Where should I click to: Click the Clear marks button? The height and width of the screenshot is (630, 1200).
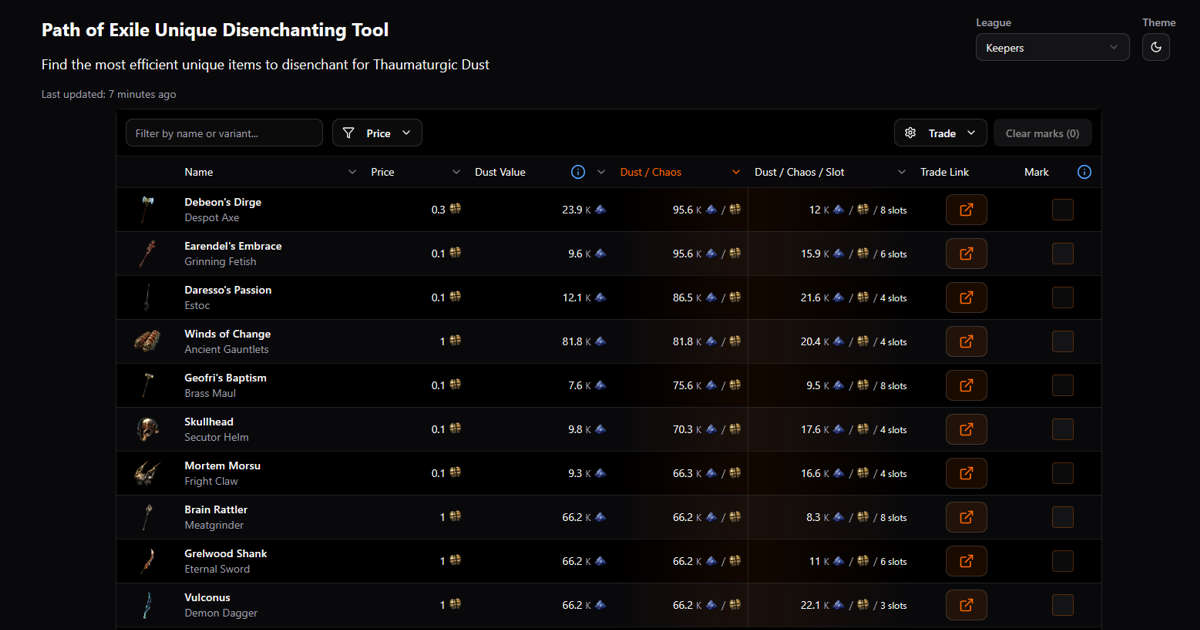coord(1042,132)
